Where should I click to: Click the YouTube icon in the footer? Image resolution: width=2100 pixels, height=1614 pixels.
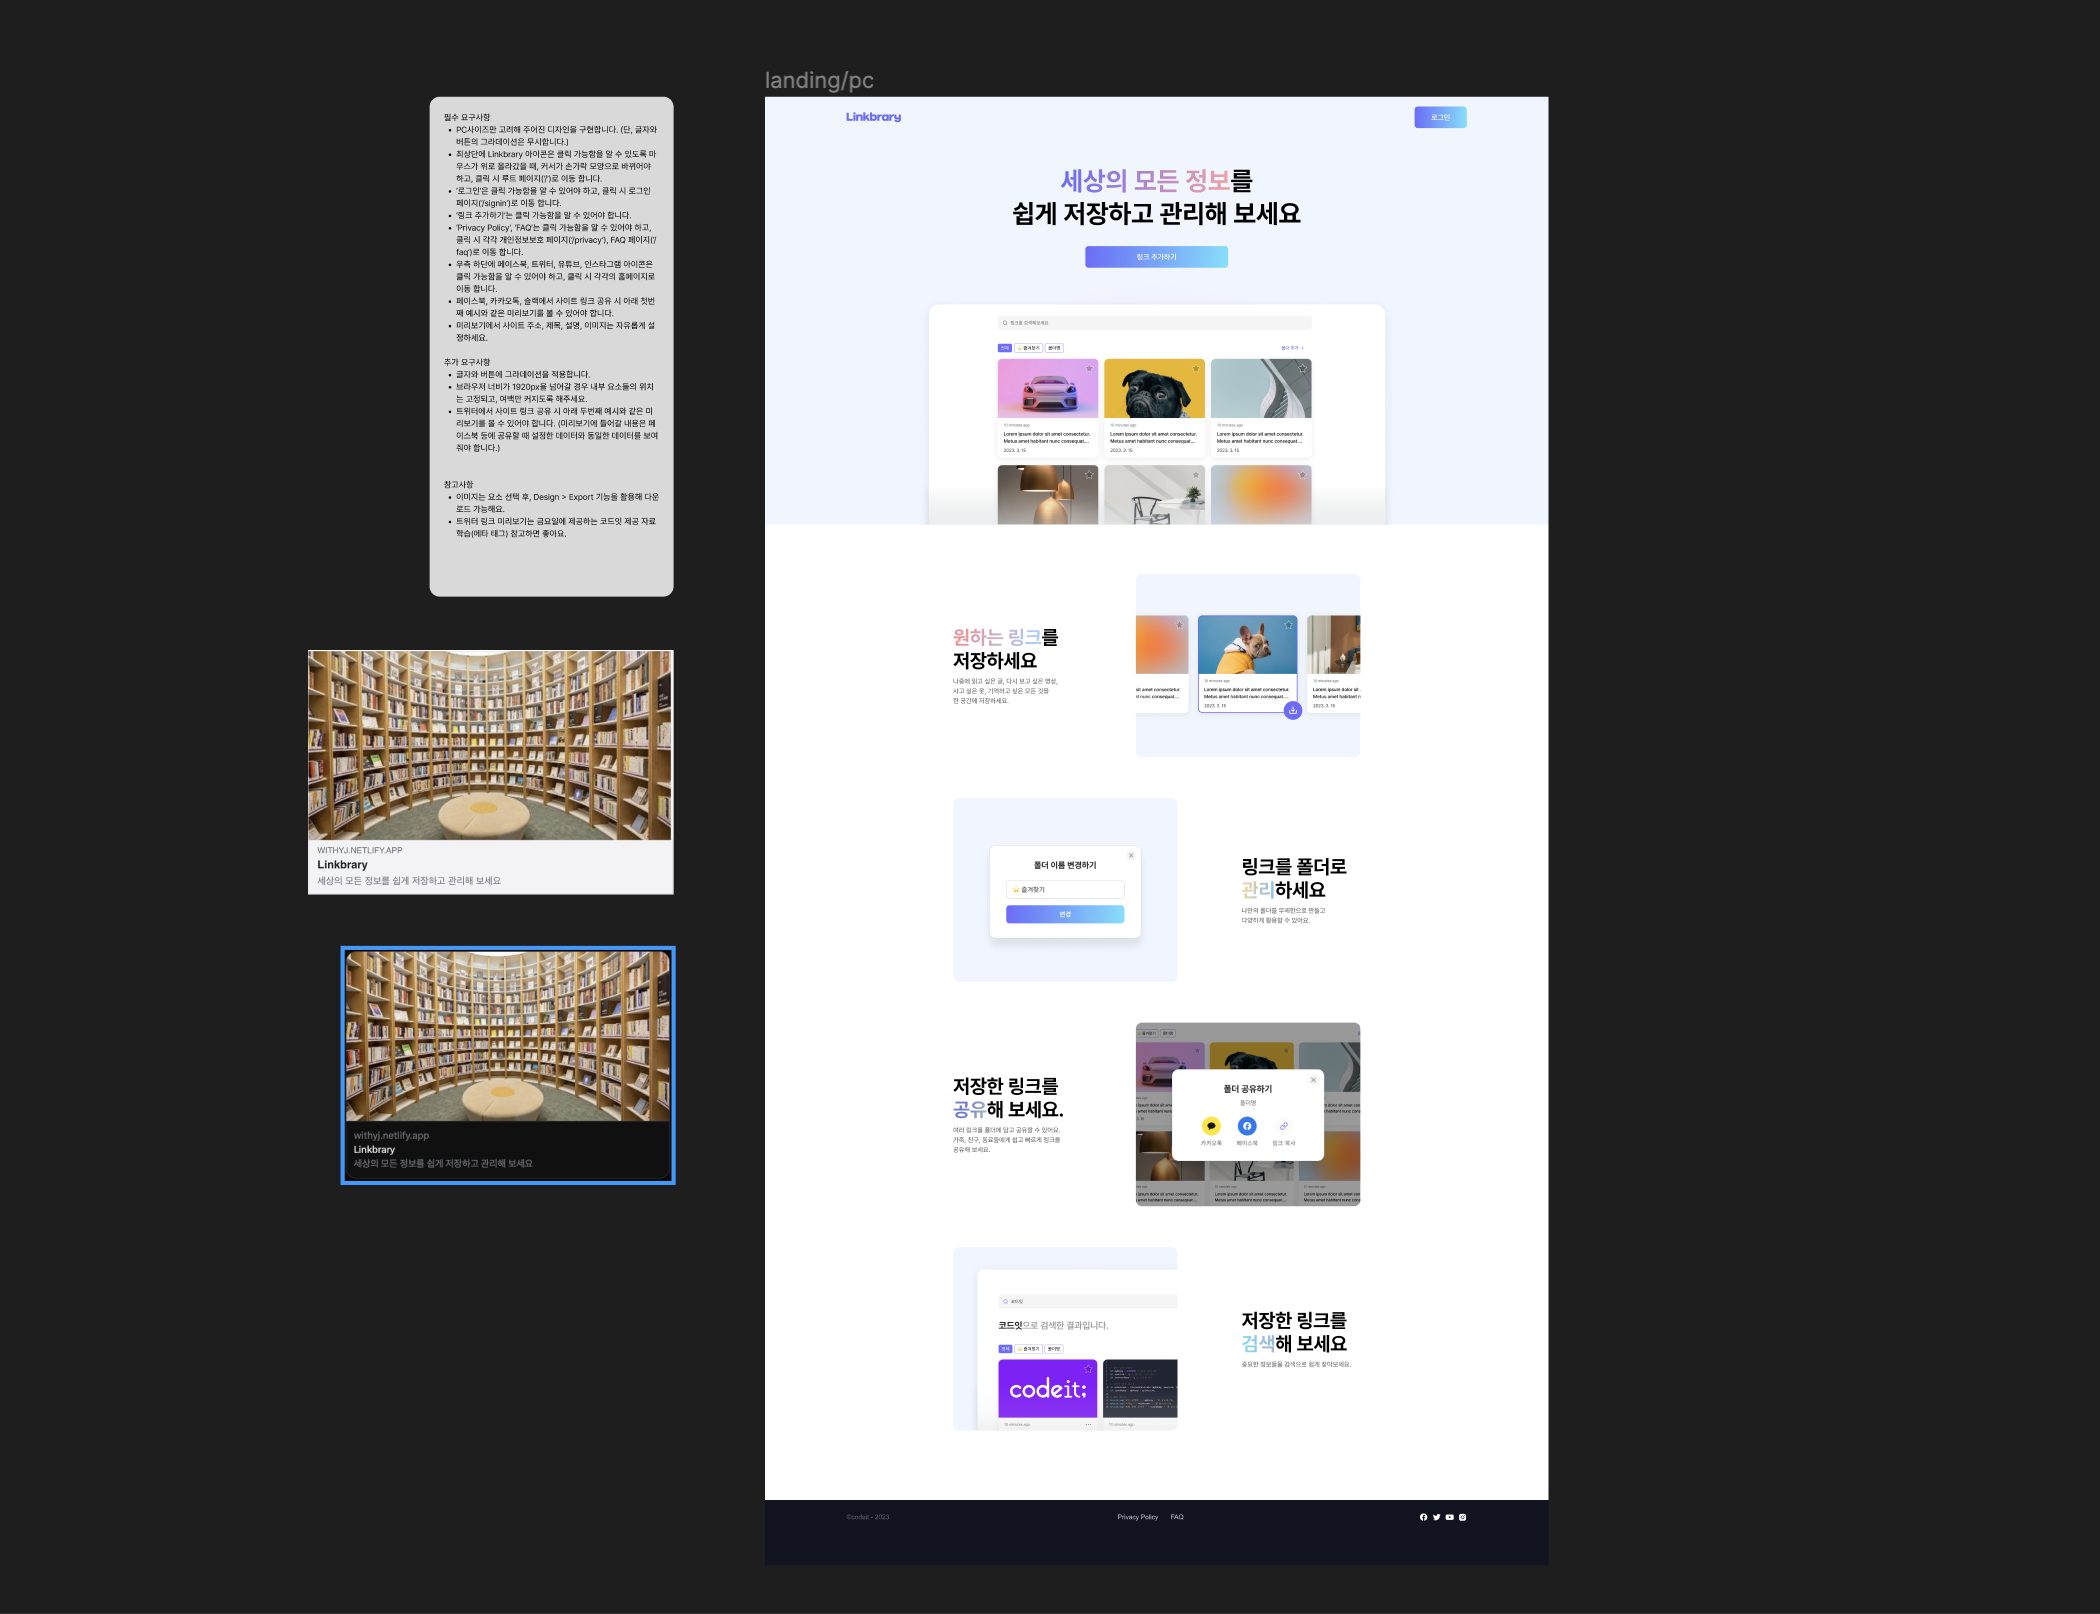pos(1449,1517)
